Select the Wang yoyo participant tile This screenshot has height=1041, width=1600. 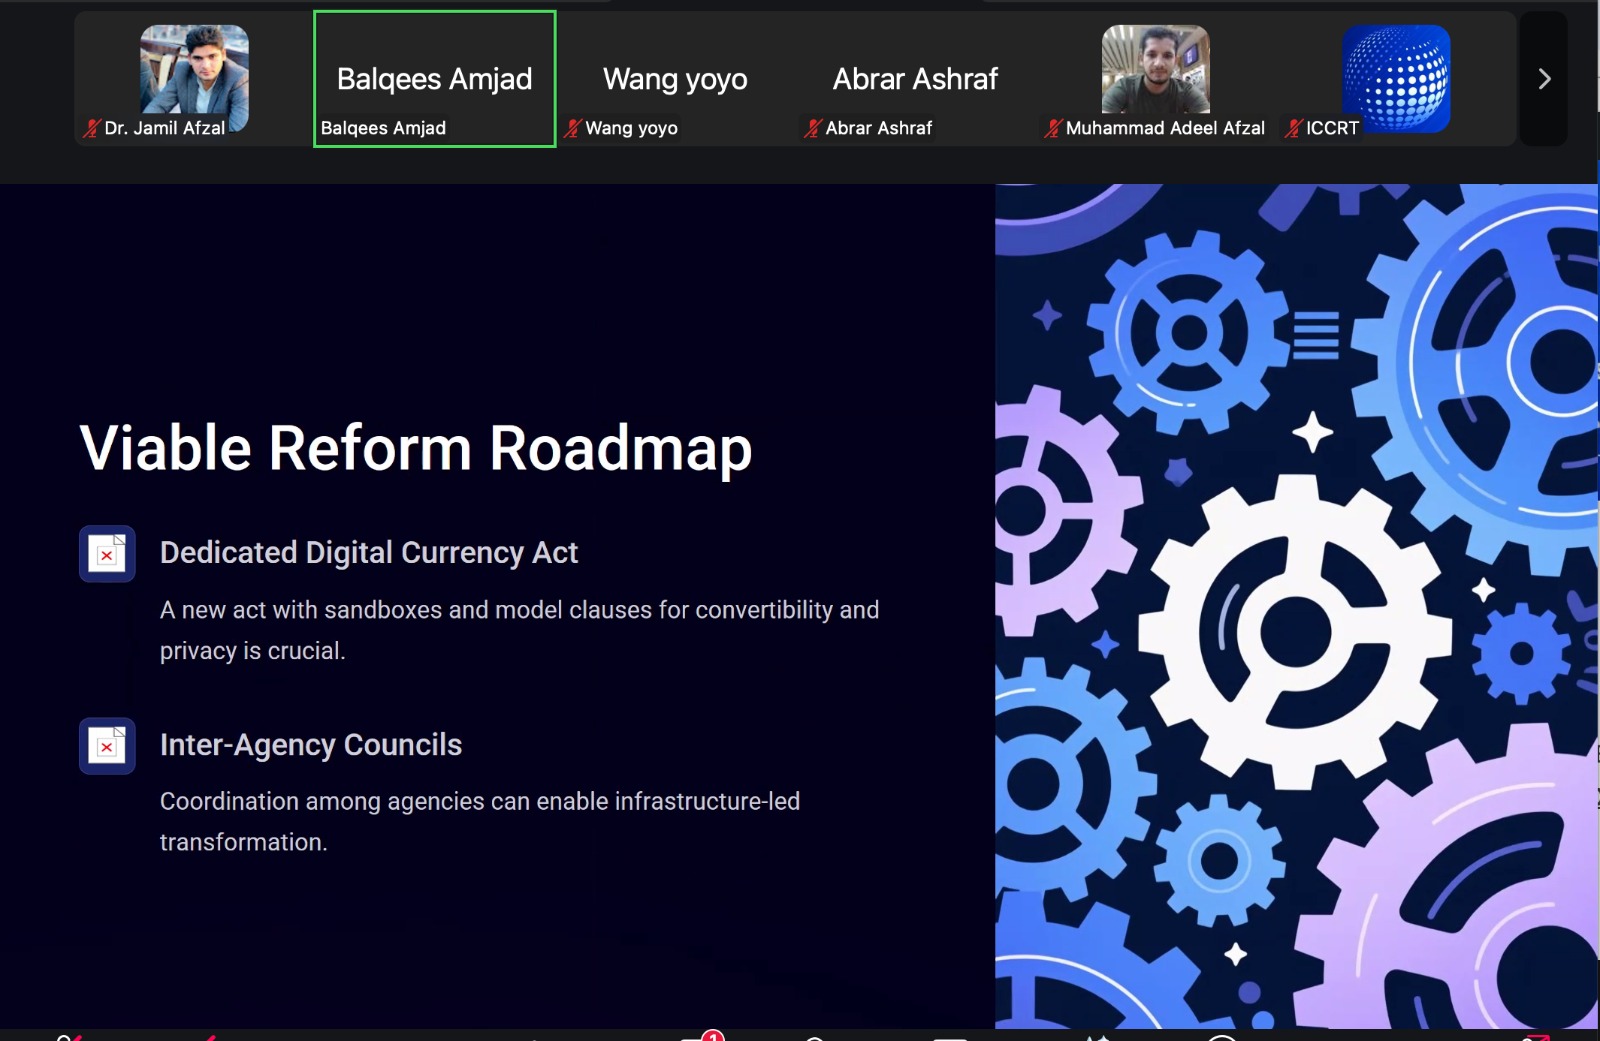pyautogui.click(x=675, y=79)
